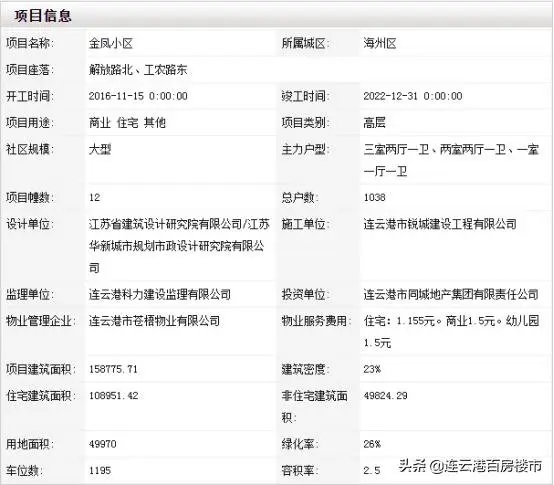Select the 项目座落 label
The width and height of the screenshot is (554, 485).
click(x=30, y=70)
